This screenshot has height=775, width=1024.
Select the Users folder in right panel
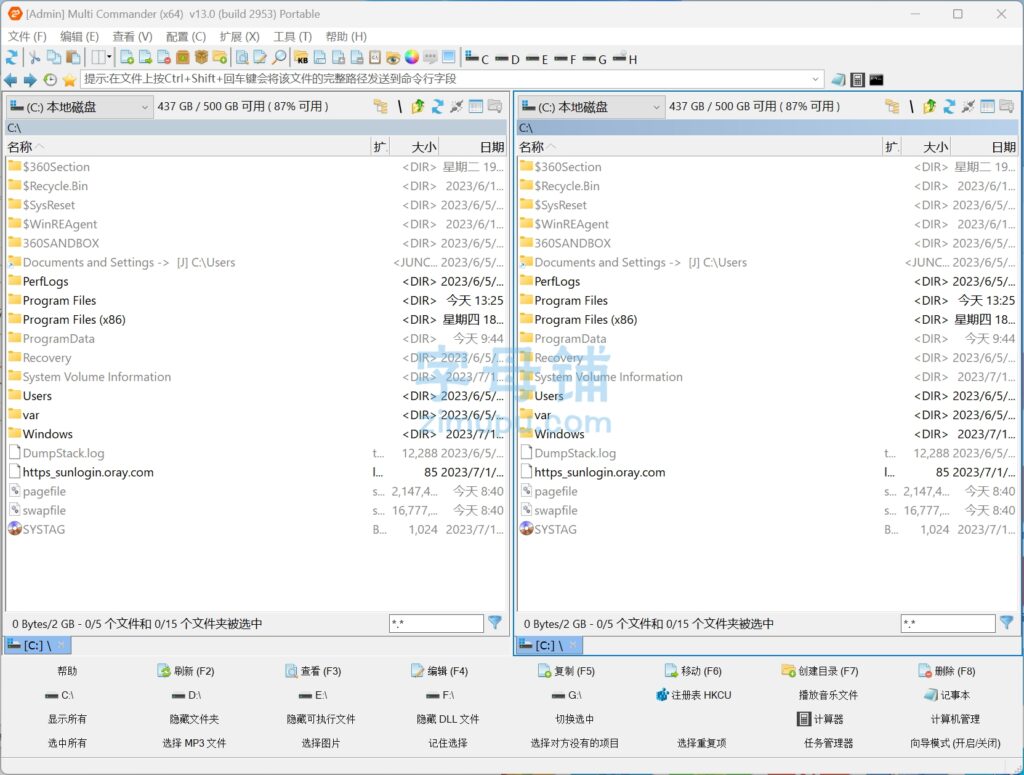(767, 396)
